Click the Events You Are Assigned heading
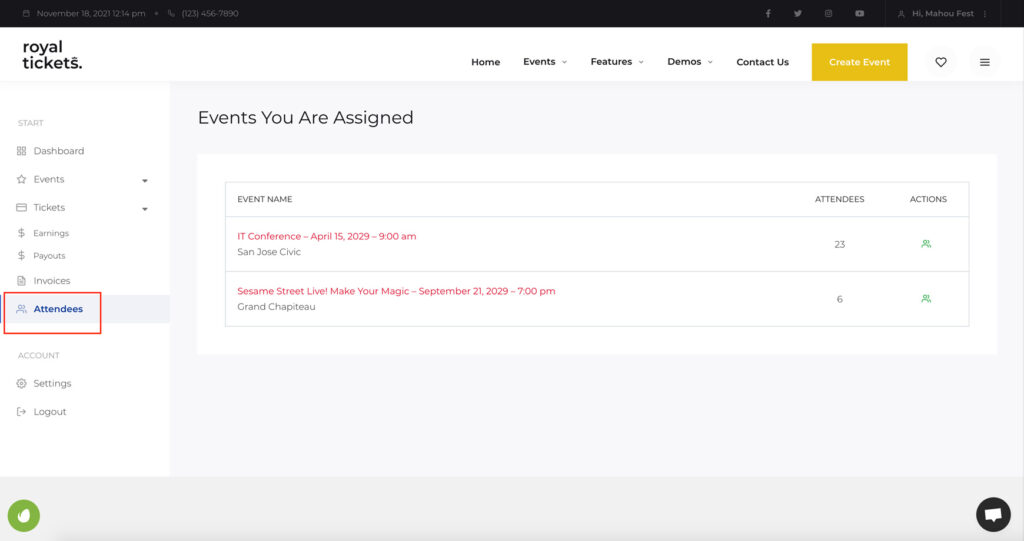The height and width of the screenshot is (541, 1024). tap(305, 118)
